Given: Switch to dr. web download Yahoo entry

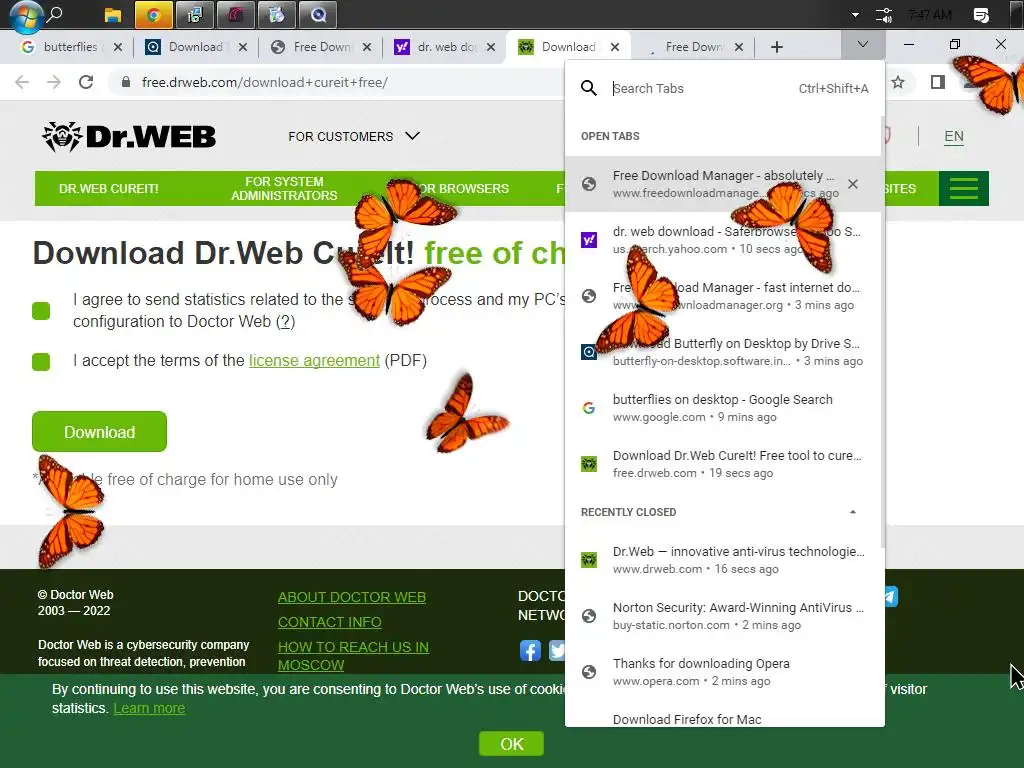Looking at the screenshot, I should click(x=722, y=240).
